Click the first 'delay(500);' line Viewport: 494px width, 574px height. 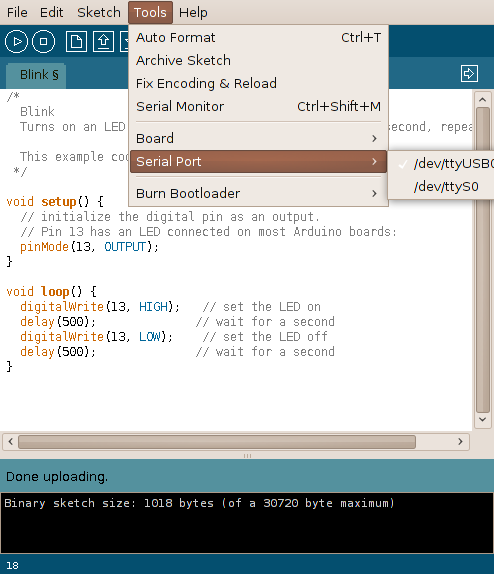pyautogui.click(x=58, y=322)
